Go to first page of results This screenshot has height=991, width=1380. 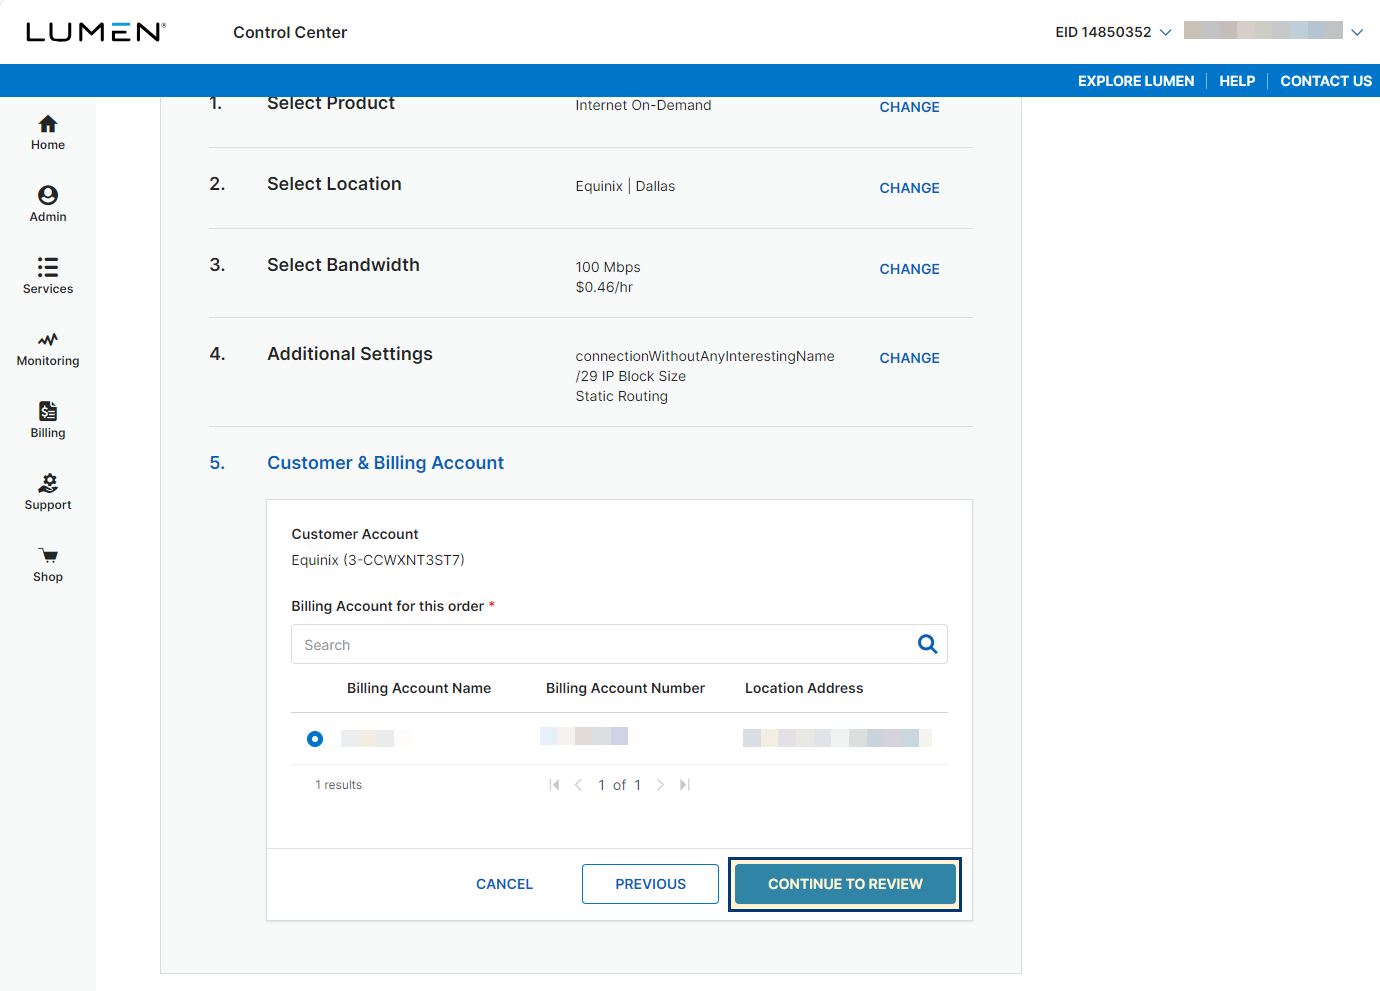point(554,785)
